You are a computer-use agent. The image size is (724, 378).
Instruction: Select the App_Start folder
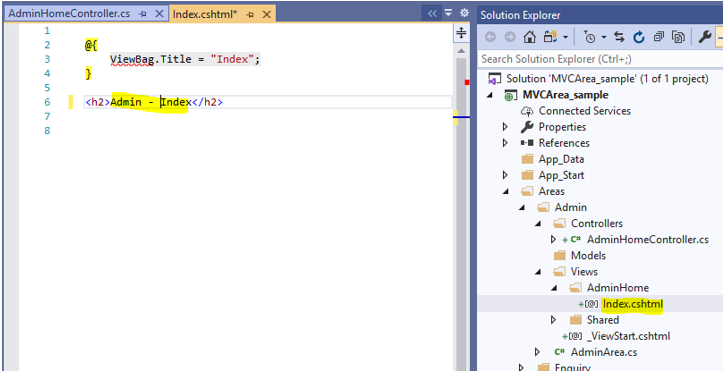561,175
